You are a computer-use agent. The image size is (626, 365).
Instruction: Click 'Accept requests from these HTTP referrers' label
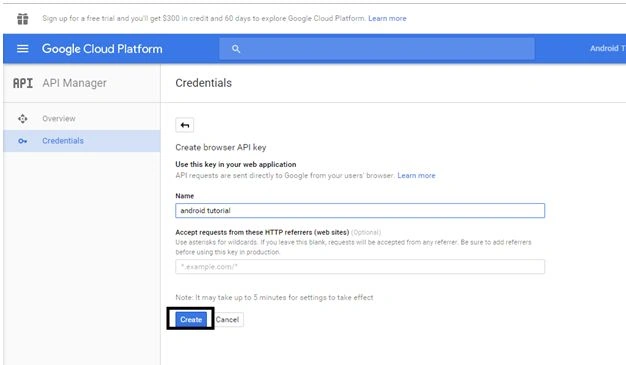pos(262,232)
